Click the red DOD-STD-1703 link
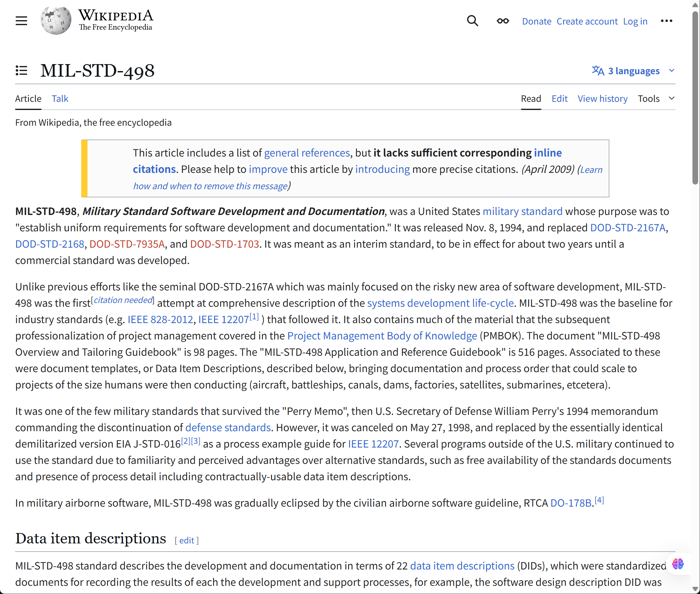 pyautogui.click(x=225, y=245)
